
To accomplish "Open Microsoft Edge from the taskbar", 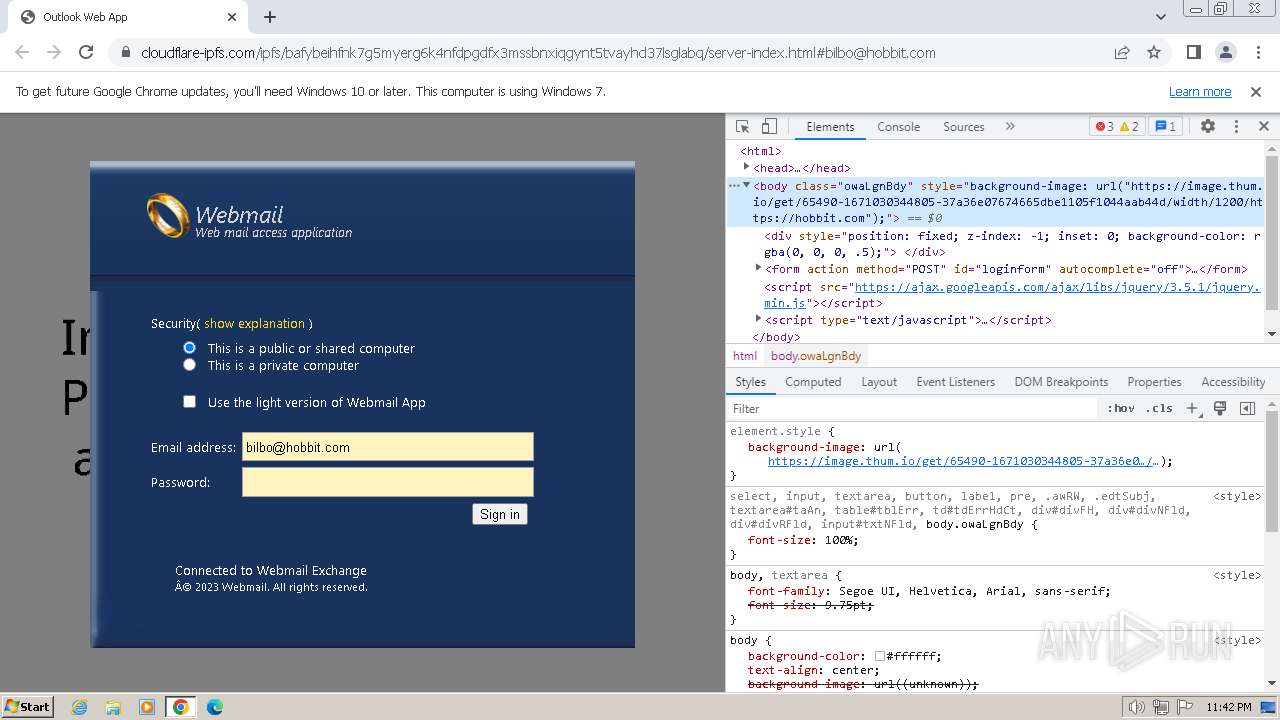I will [214, 707].
